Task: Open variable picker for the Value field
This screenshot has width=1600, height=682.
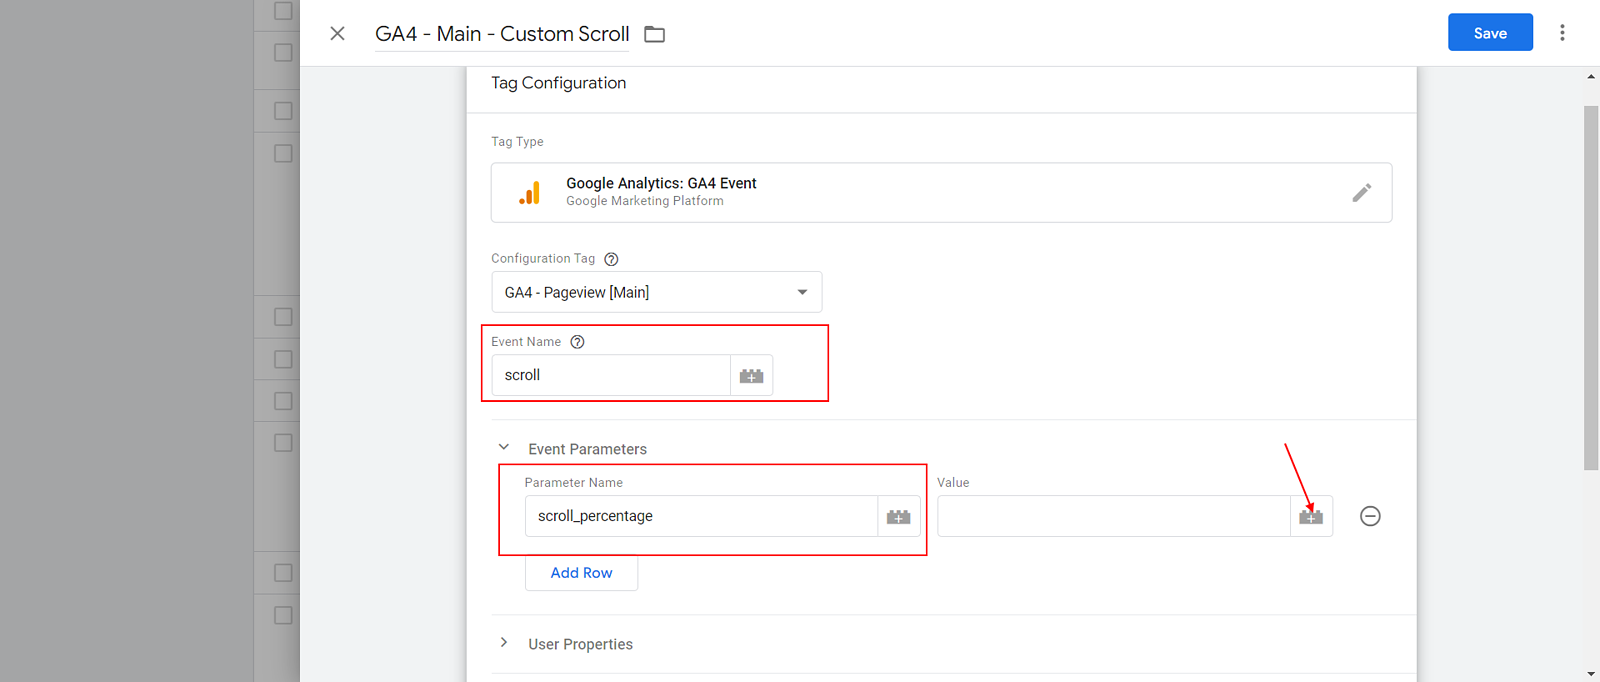Action: (x=1310, y=517)
